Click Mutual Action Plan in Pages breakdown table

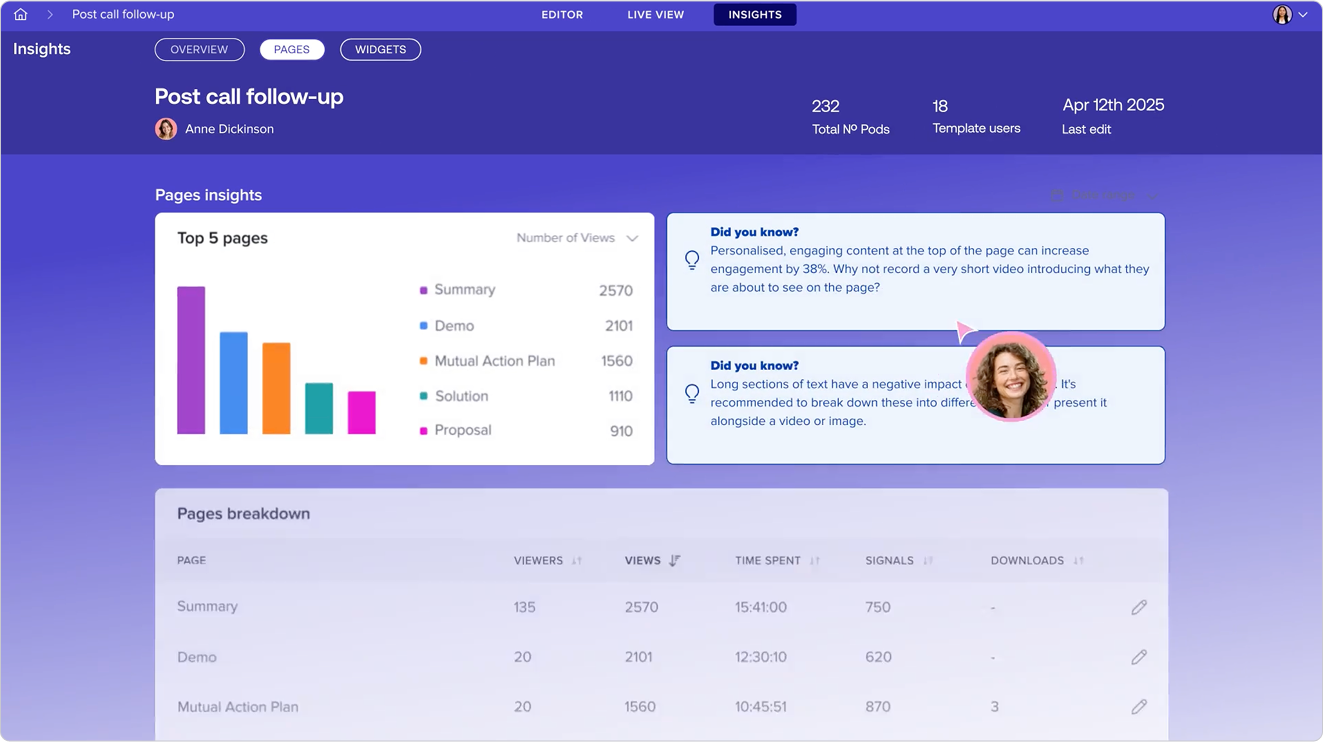tap(238, 707)
